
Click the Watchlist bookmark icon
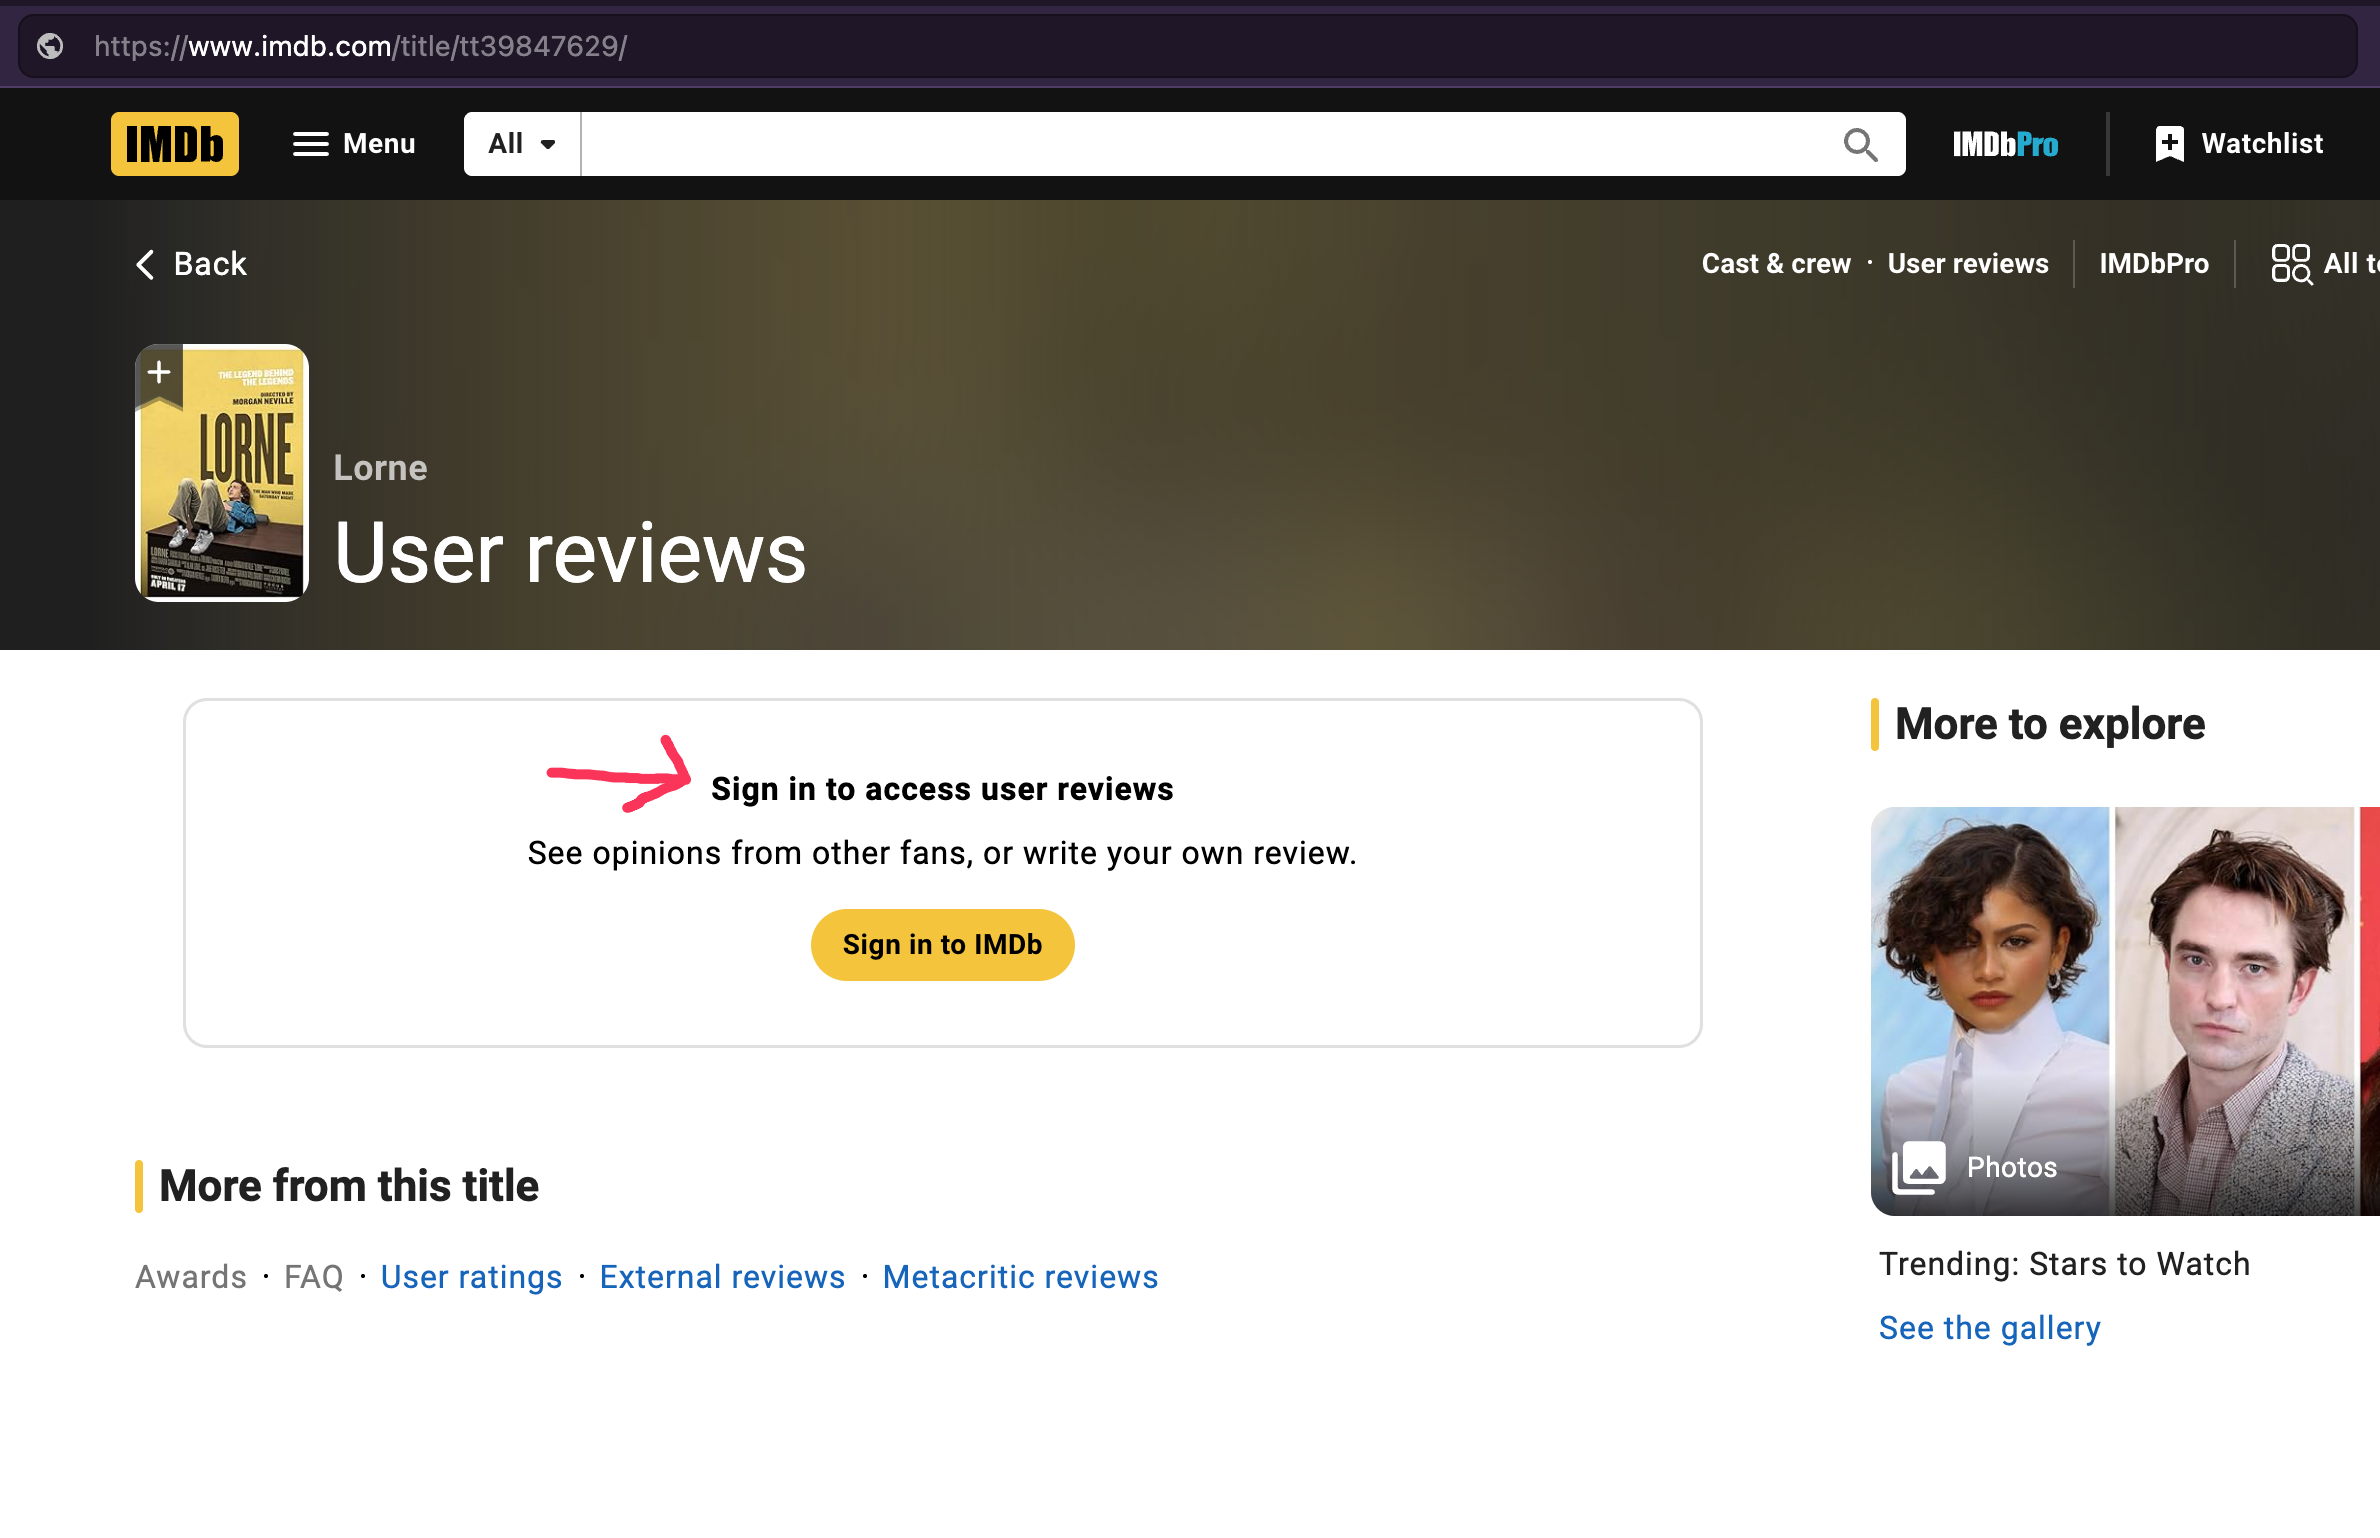pos(2169,144)
